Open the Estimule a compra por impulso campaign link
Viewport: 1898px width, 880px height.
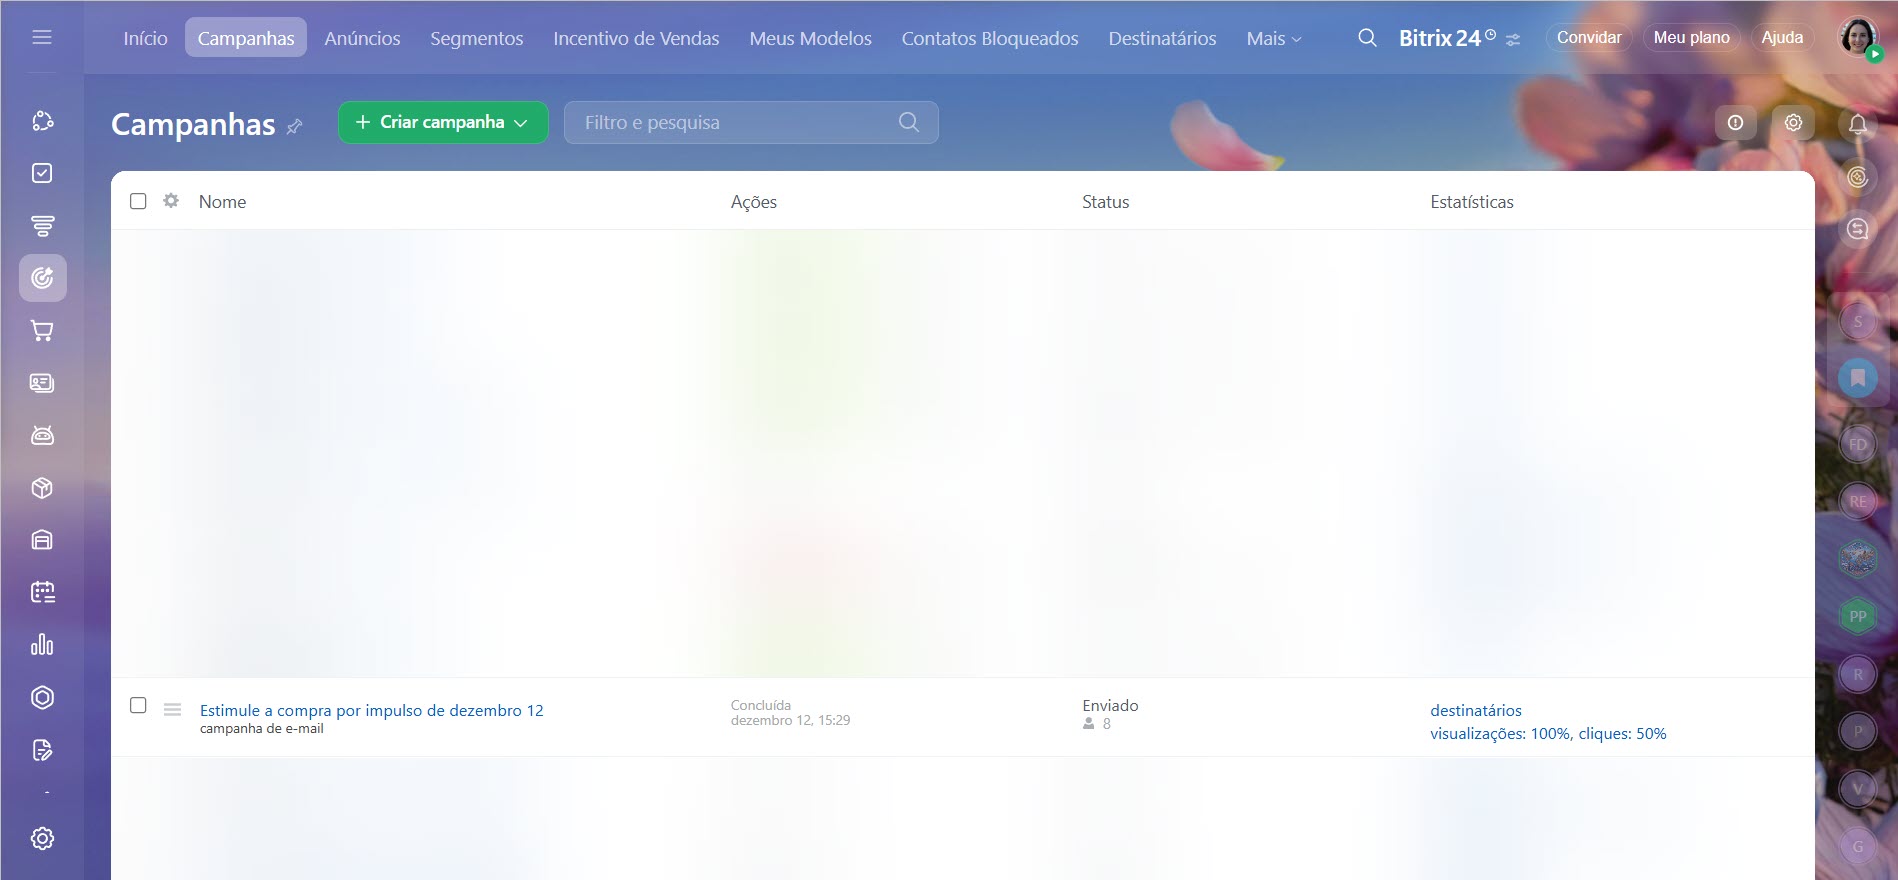click(x=371, y=710)
